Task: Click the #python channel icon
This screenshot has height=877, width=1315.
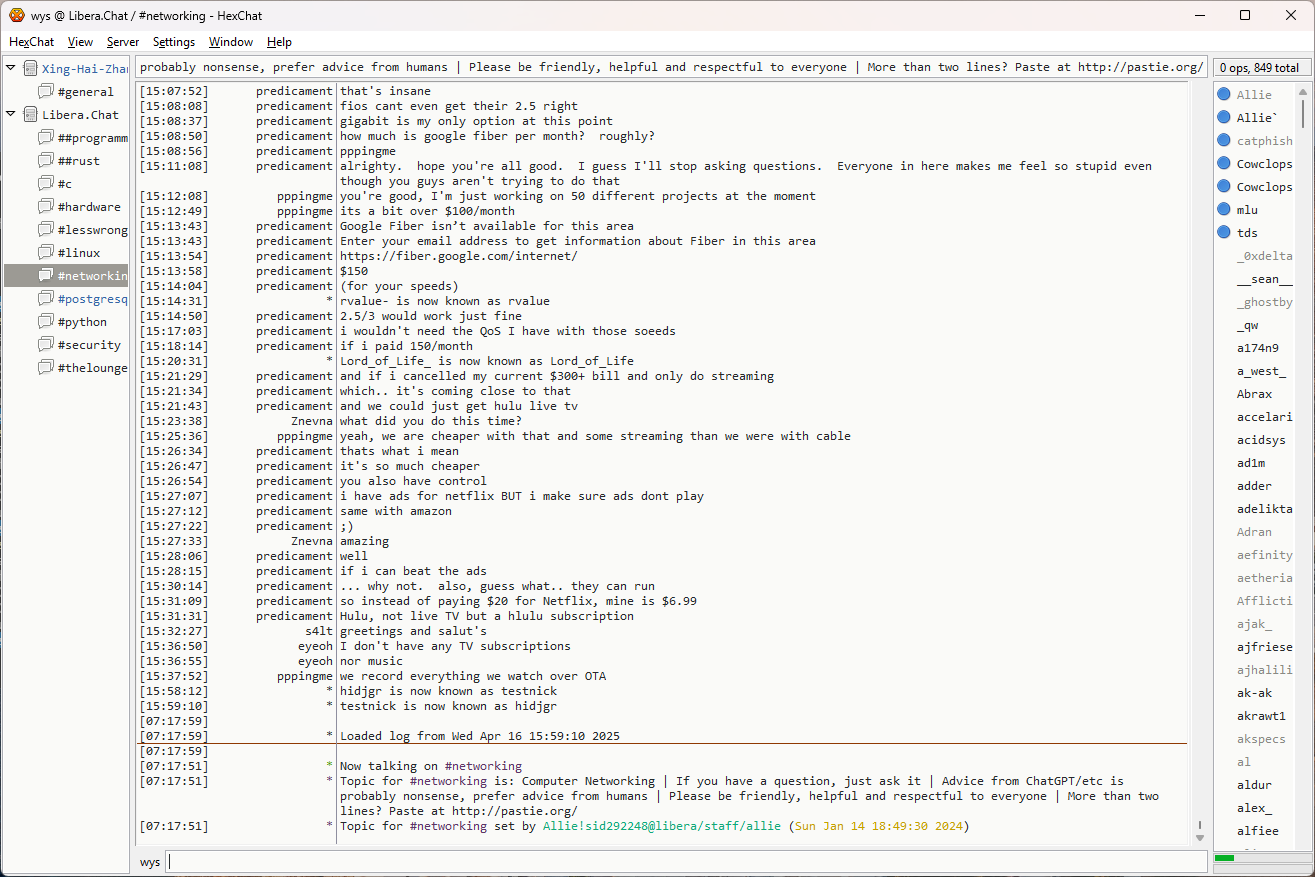Action: [45, 322]
